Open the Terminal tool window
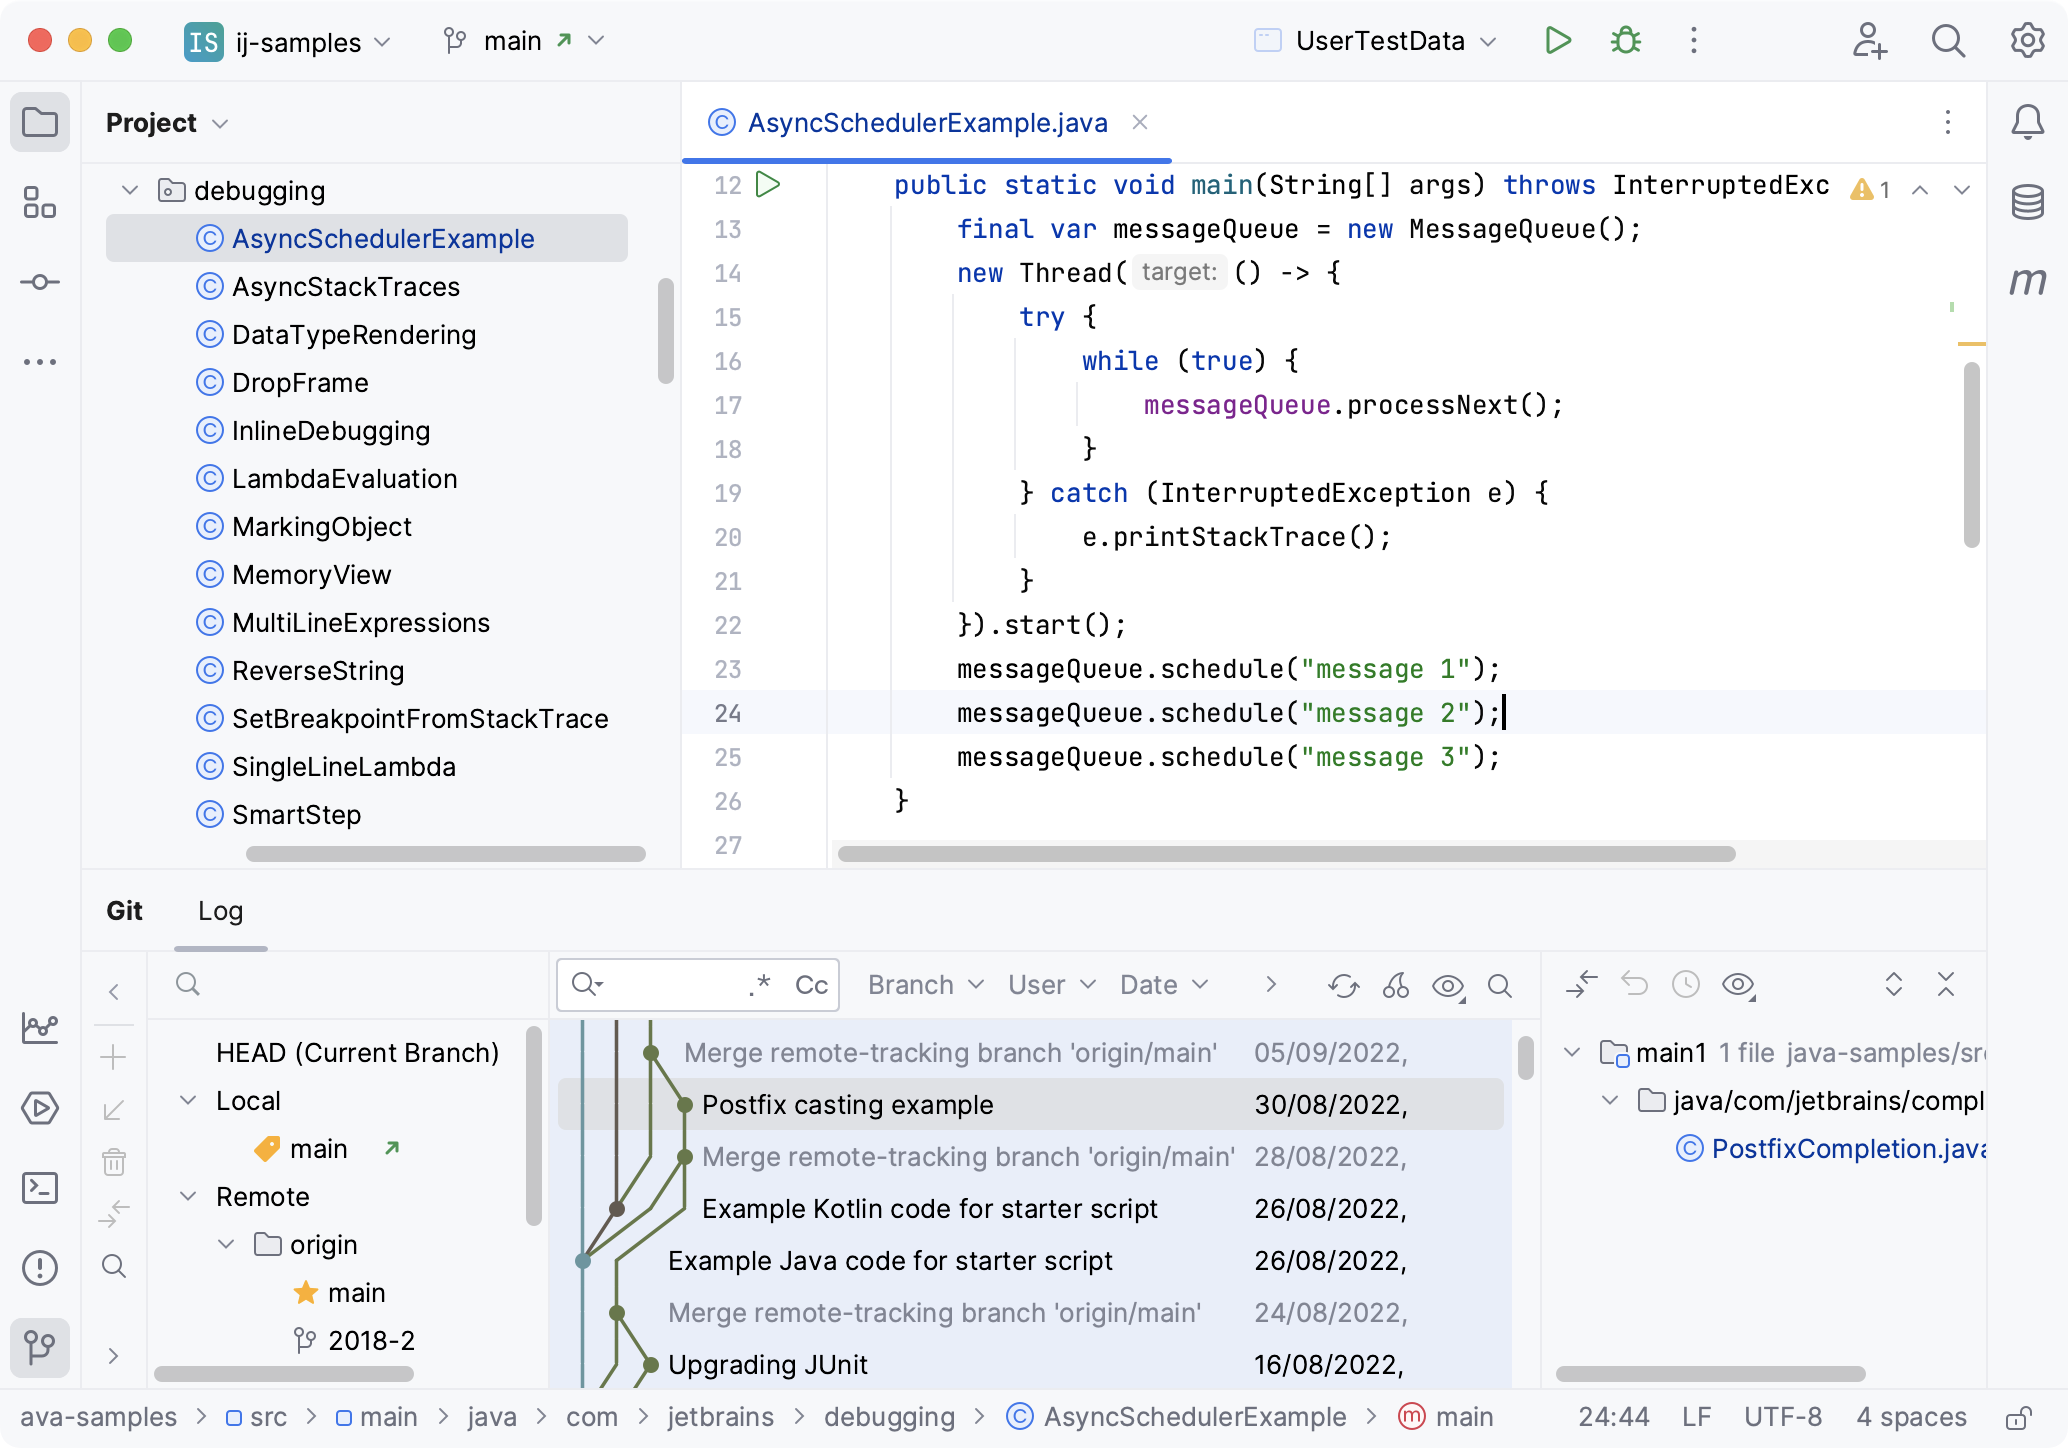Screen dimensions: 2068x1448 tap(40, 1188)
